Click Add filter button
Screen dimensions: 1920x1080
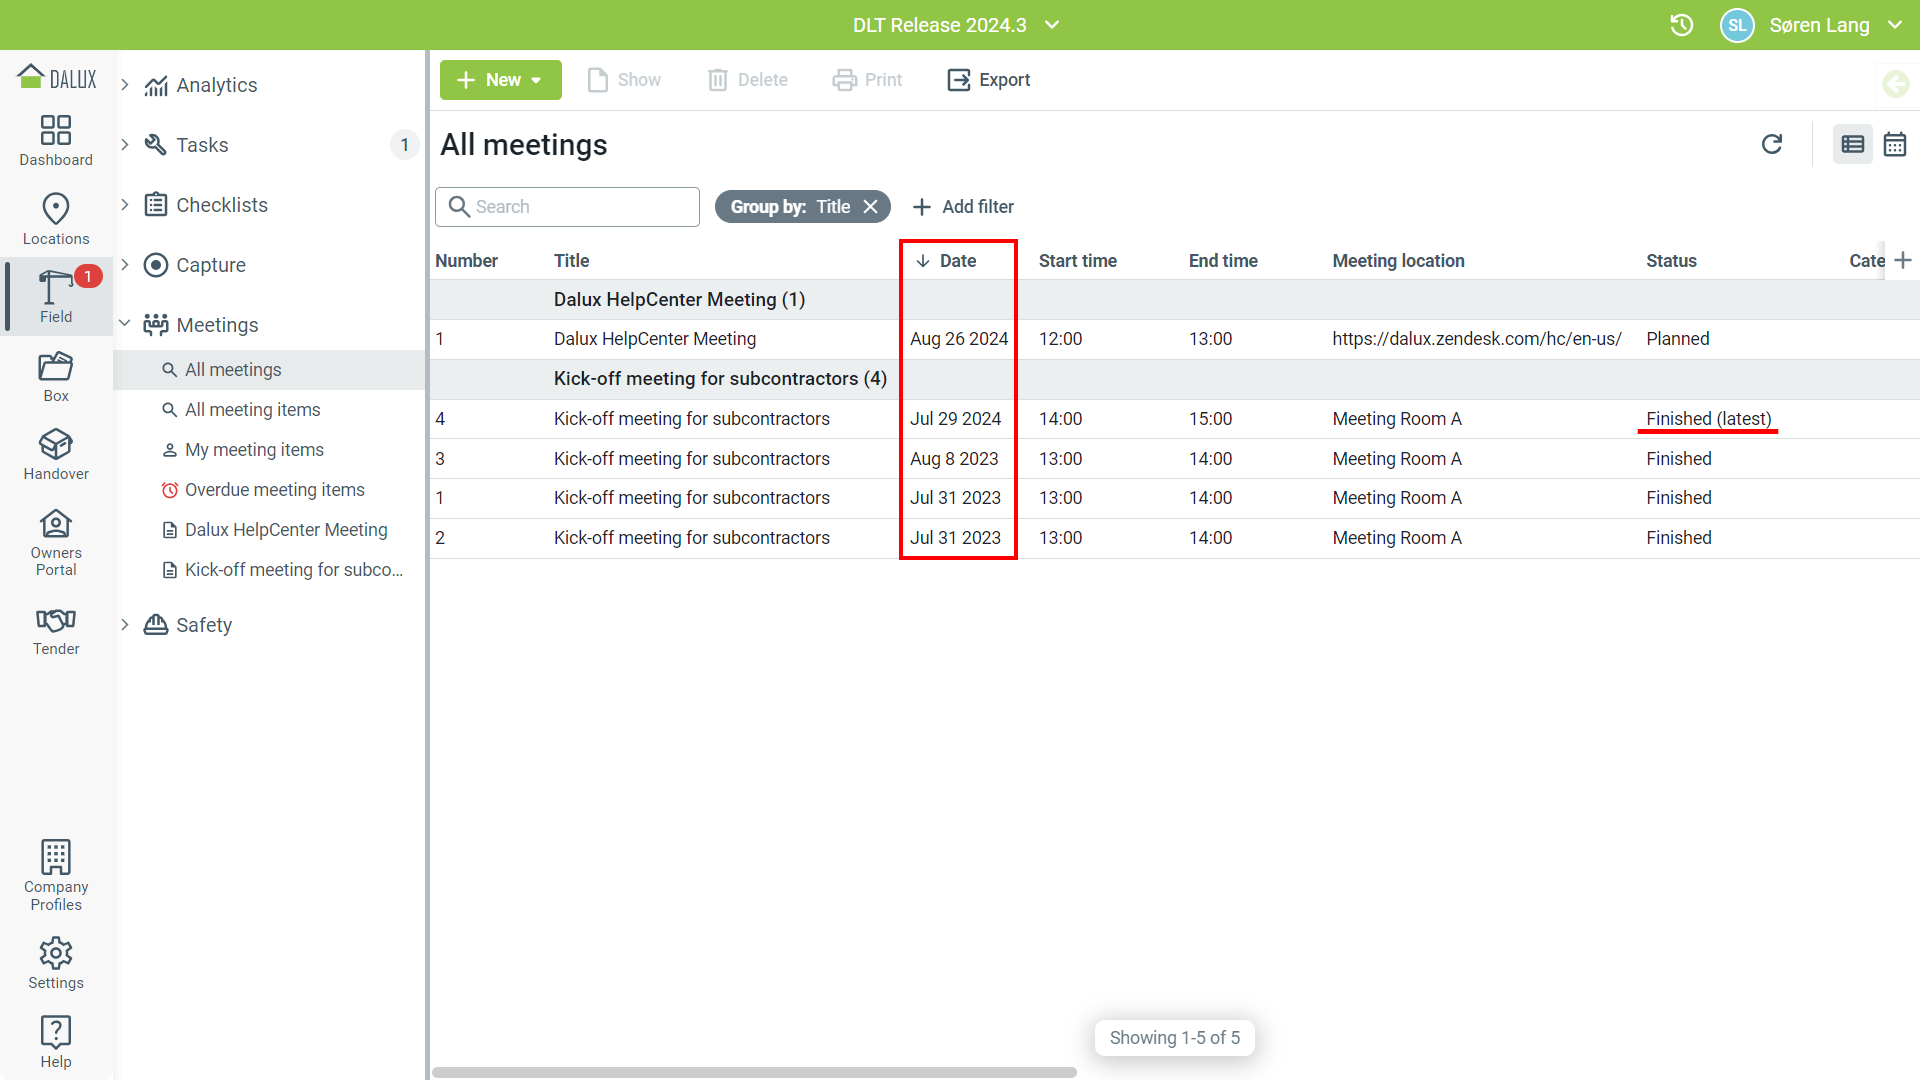click(x=963, y=206)
